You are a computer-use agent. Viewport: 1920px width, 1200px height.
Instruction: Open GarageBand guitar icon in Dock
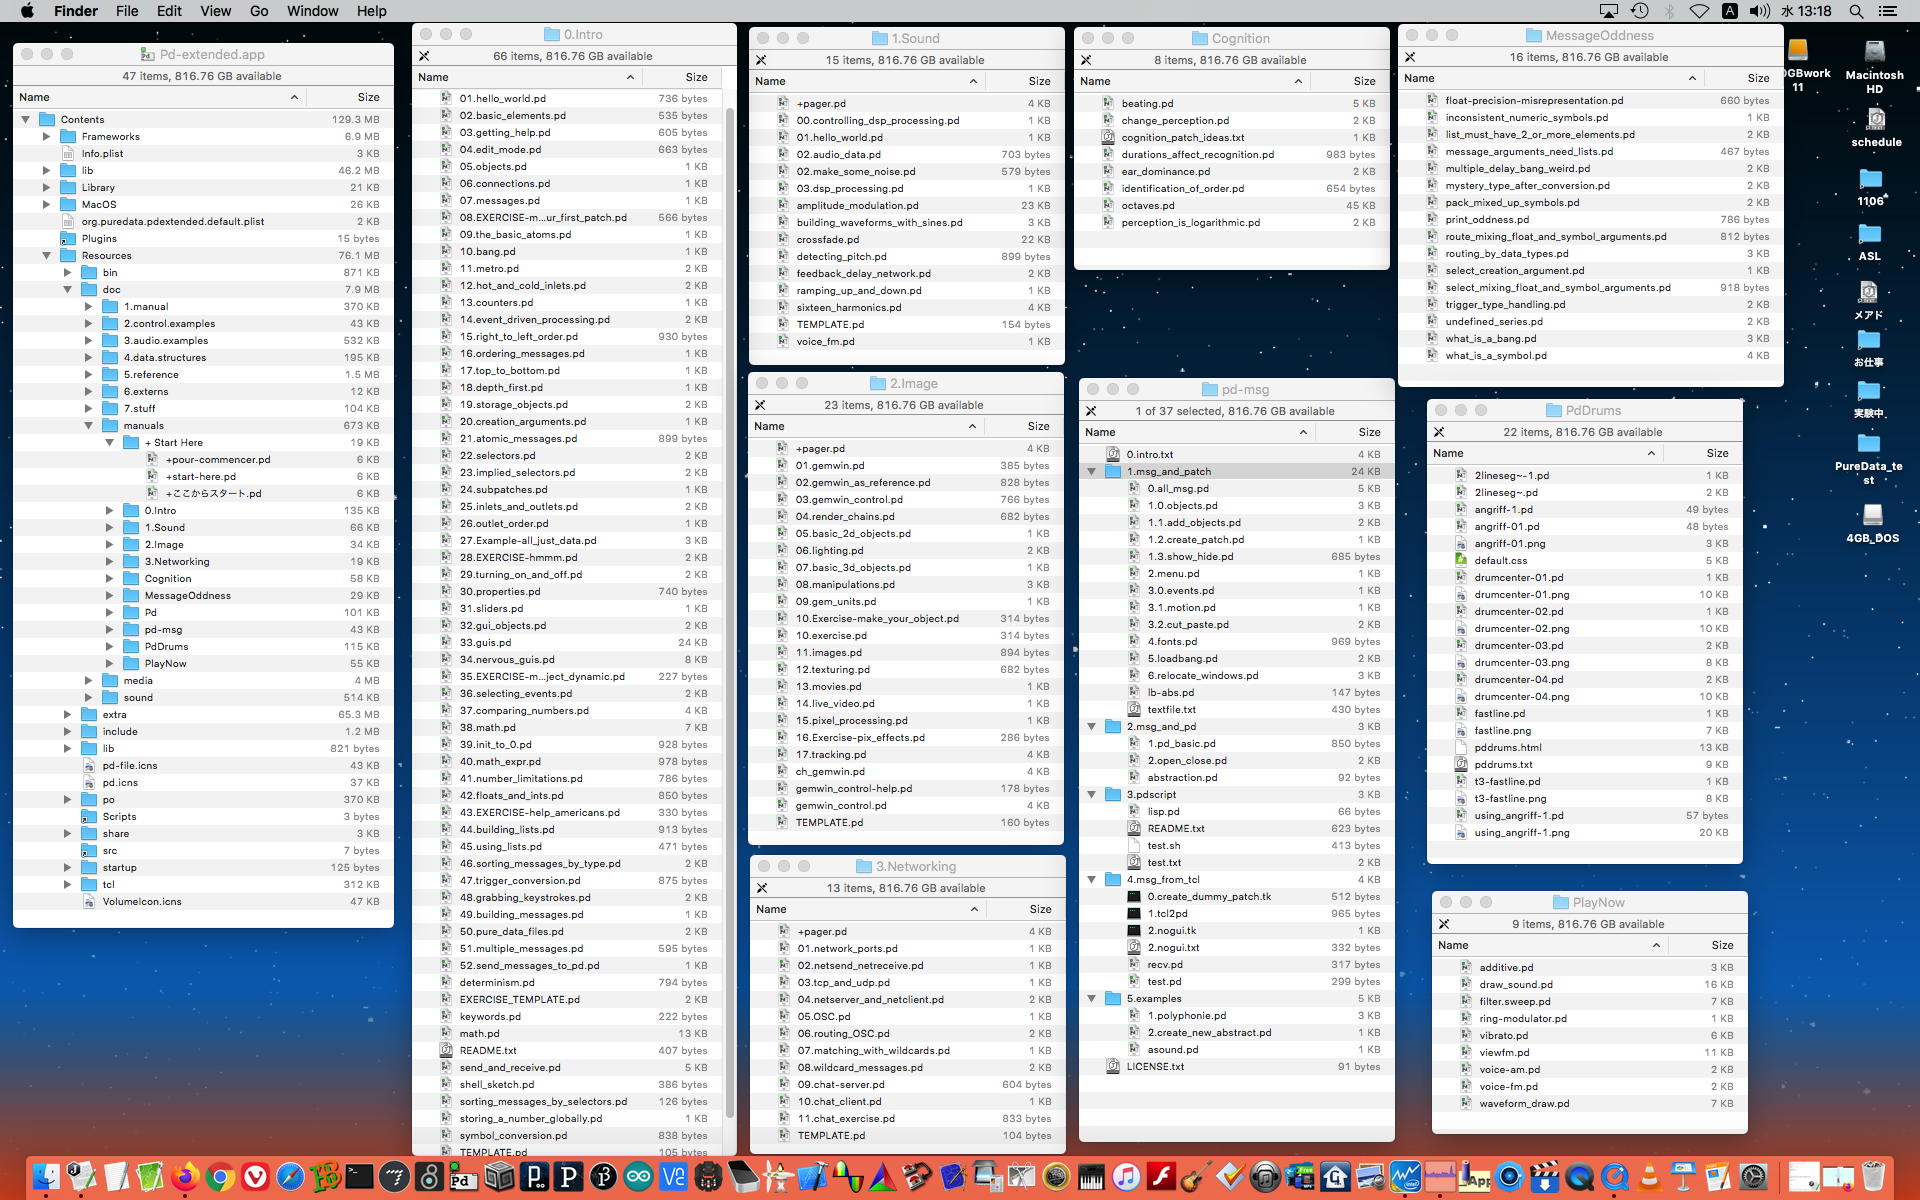(x=1195, y=1177)
